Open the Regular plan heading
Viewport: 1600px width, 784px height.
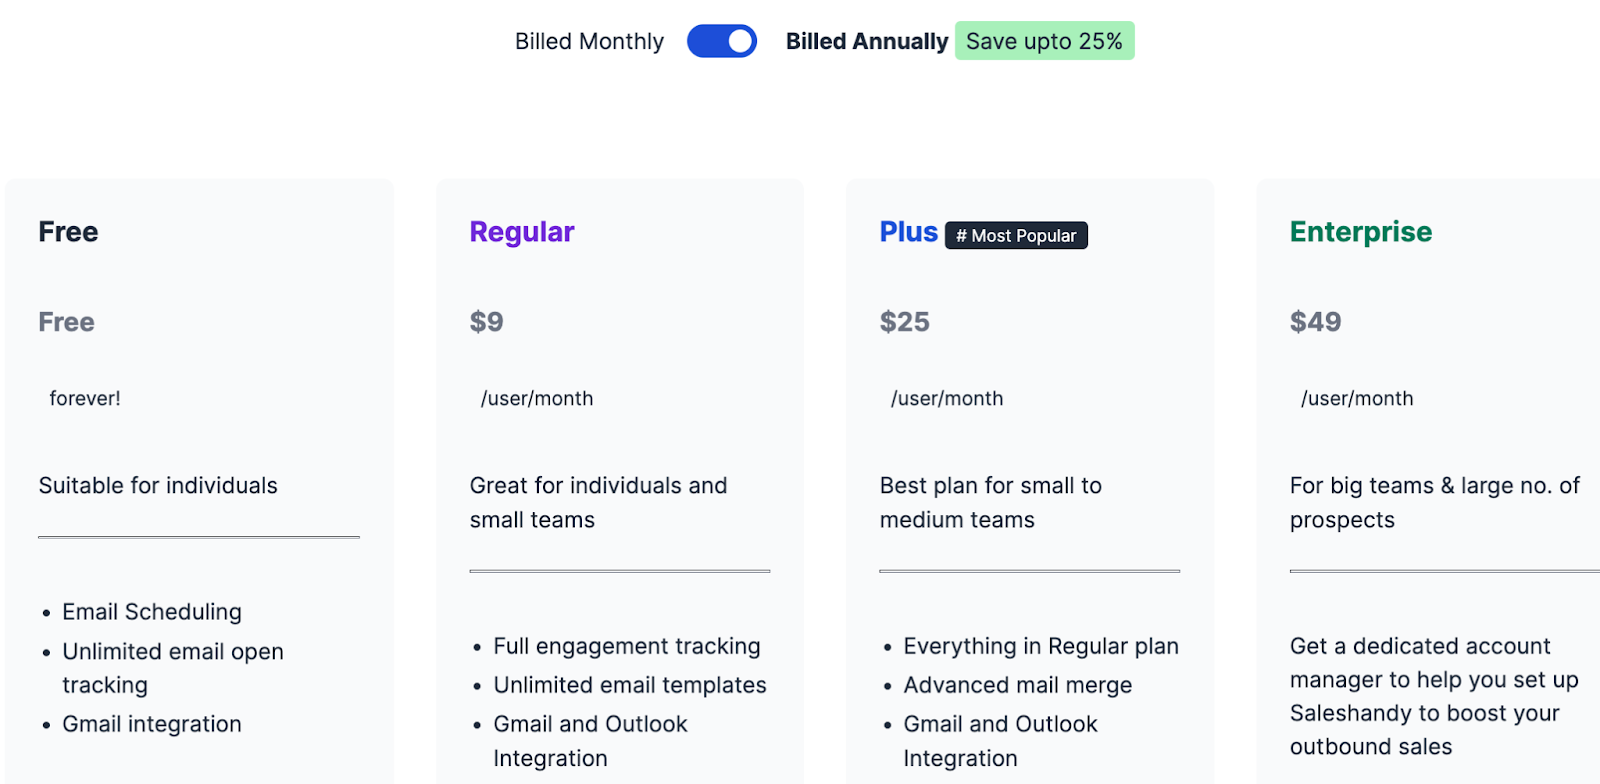[522, 232]
